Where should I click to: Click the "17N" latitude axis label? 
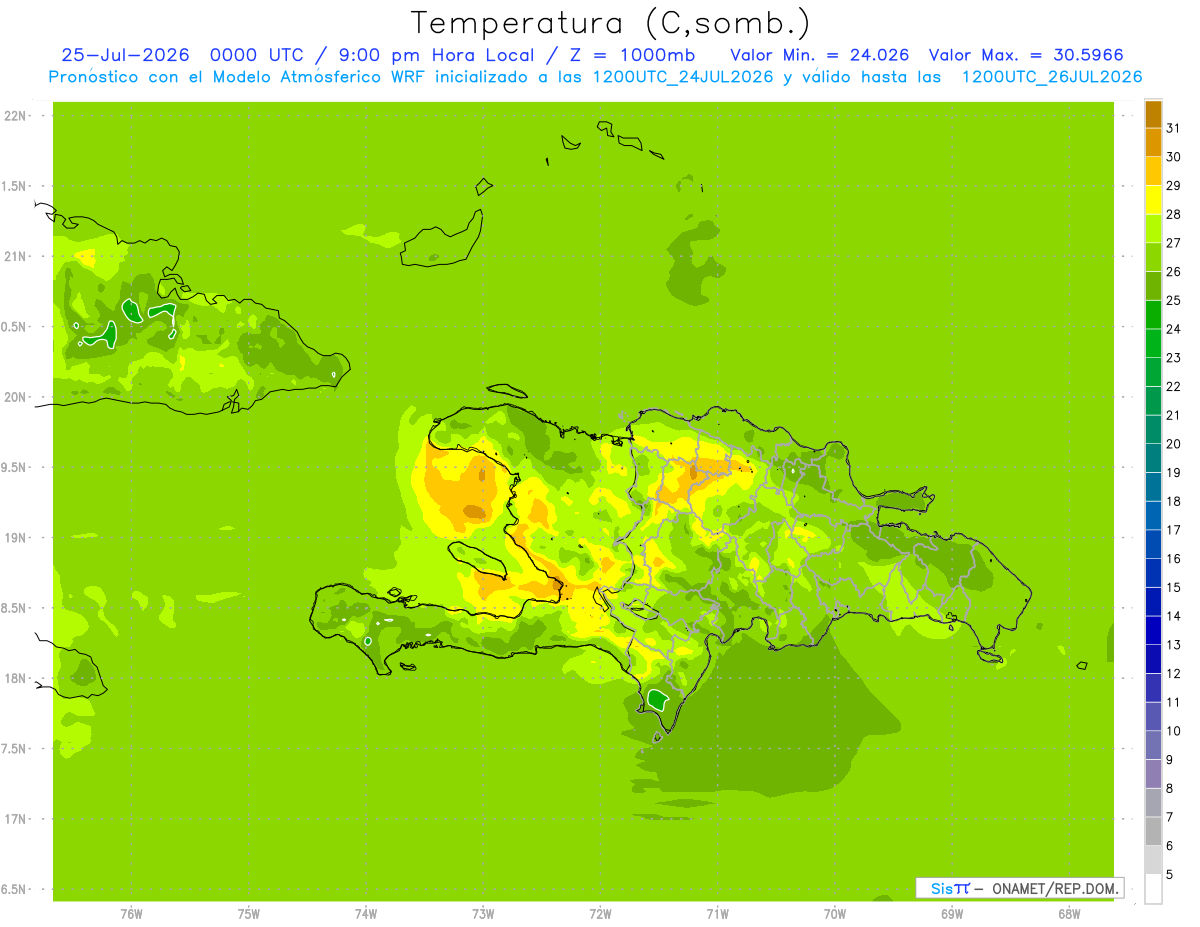(x=15, y=819)
